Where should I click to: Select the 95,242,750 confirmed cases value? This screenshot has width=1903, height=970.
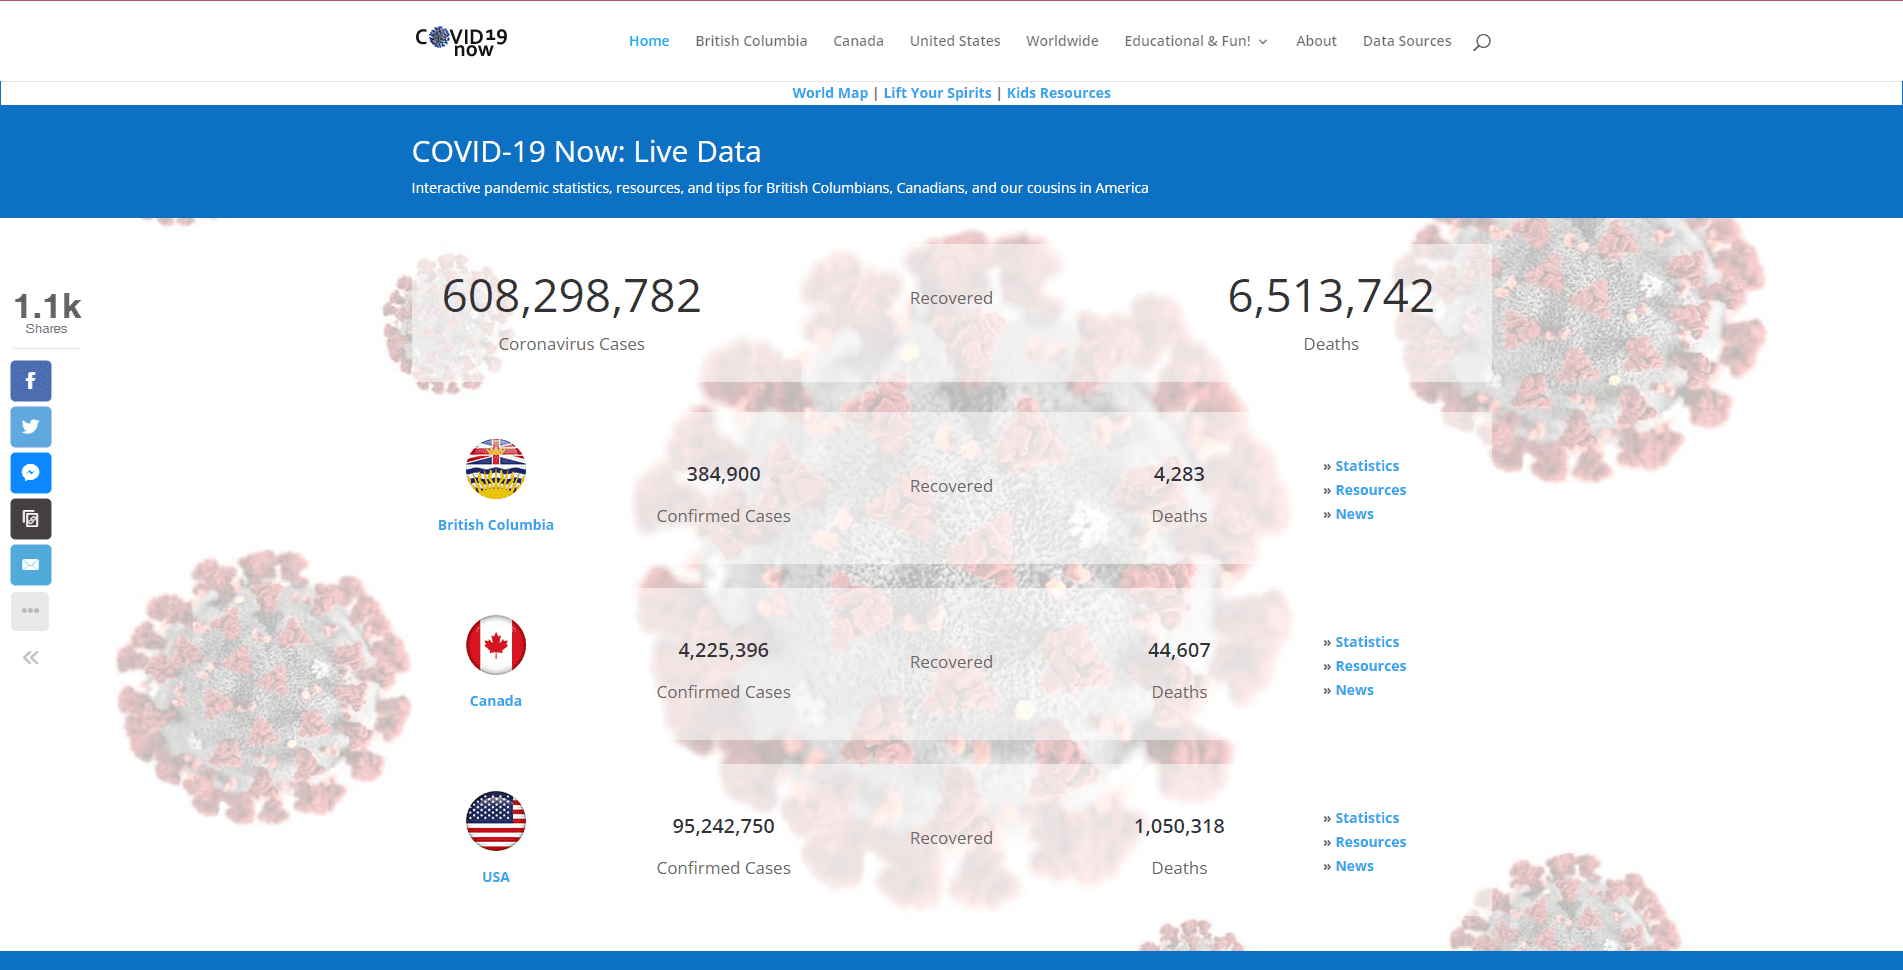pyautogui.click(x=723, y=826)
